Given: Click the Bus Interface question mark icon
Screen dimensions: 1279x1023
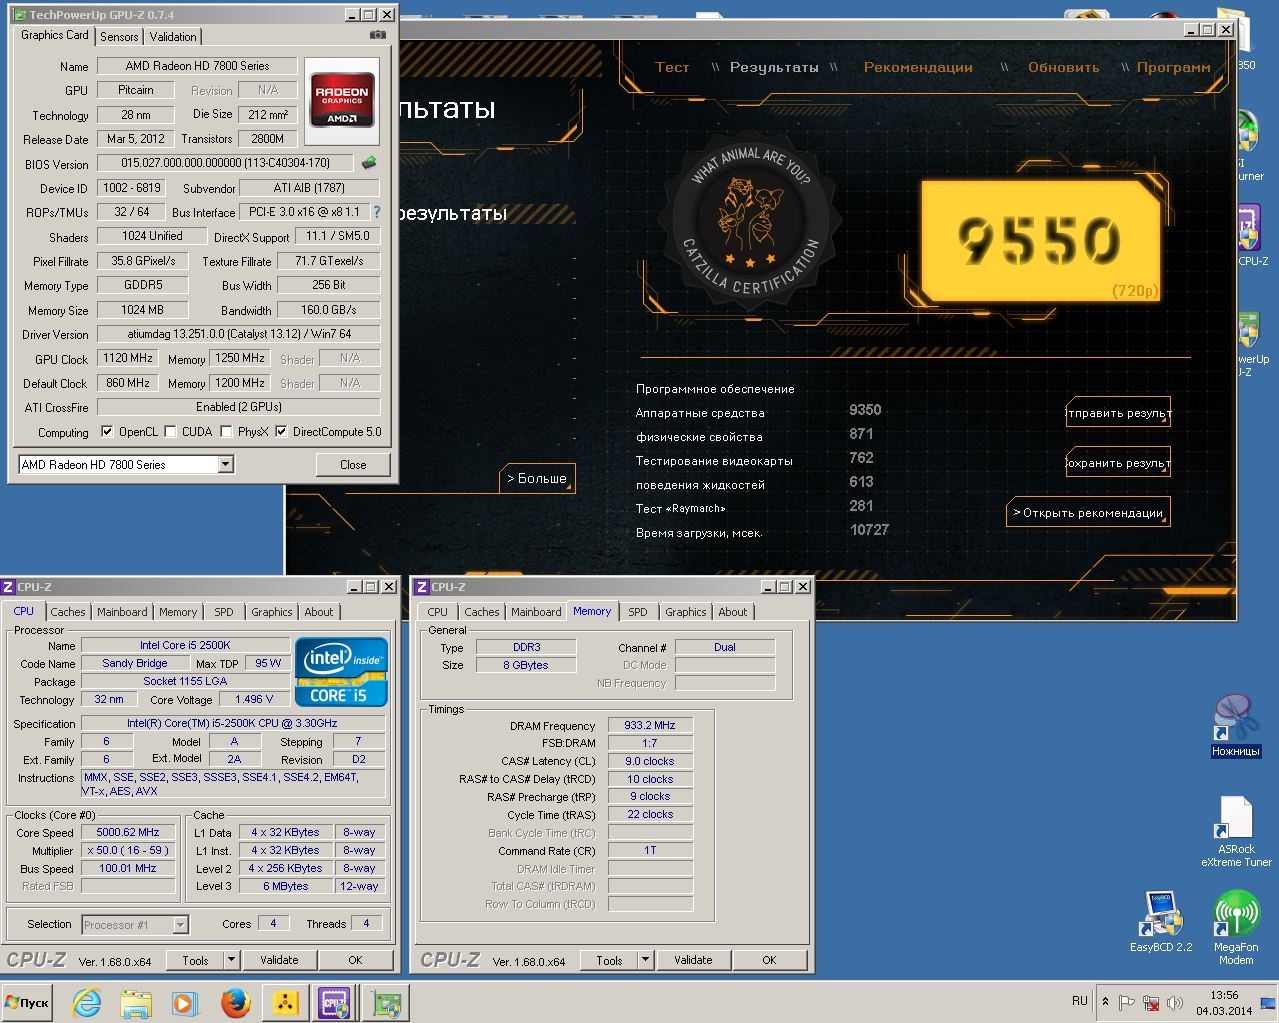Looking at the screenshot, I should pos(376,212).
